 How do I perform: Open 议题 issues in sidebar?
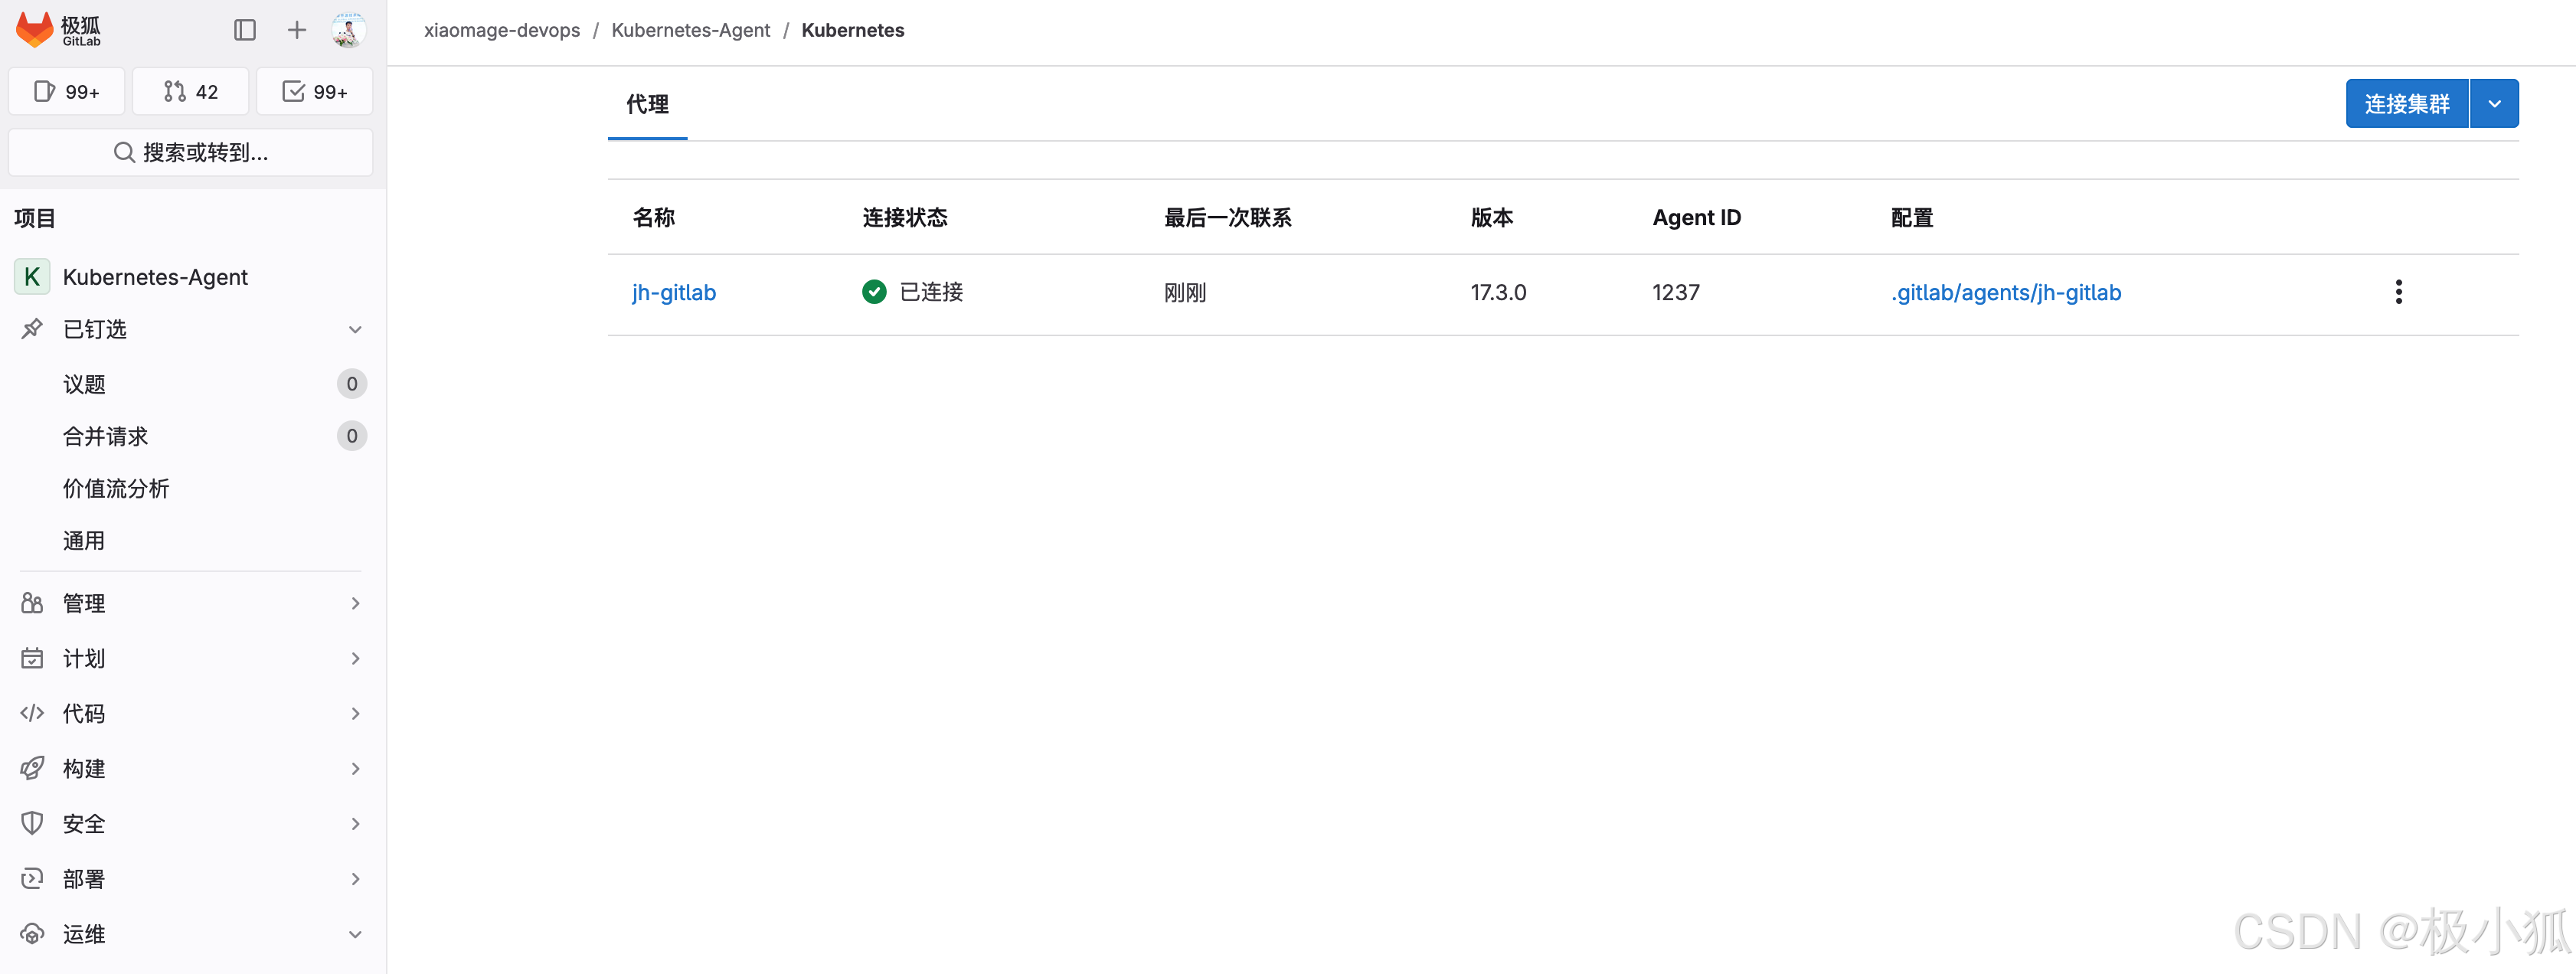(84, 384)
